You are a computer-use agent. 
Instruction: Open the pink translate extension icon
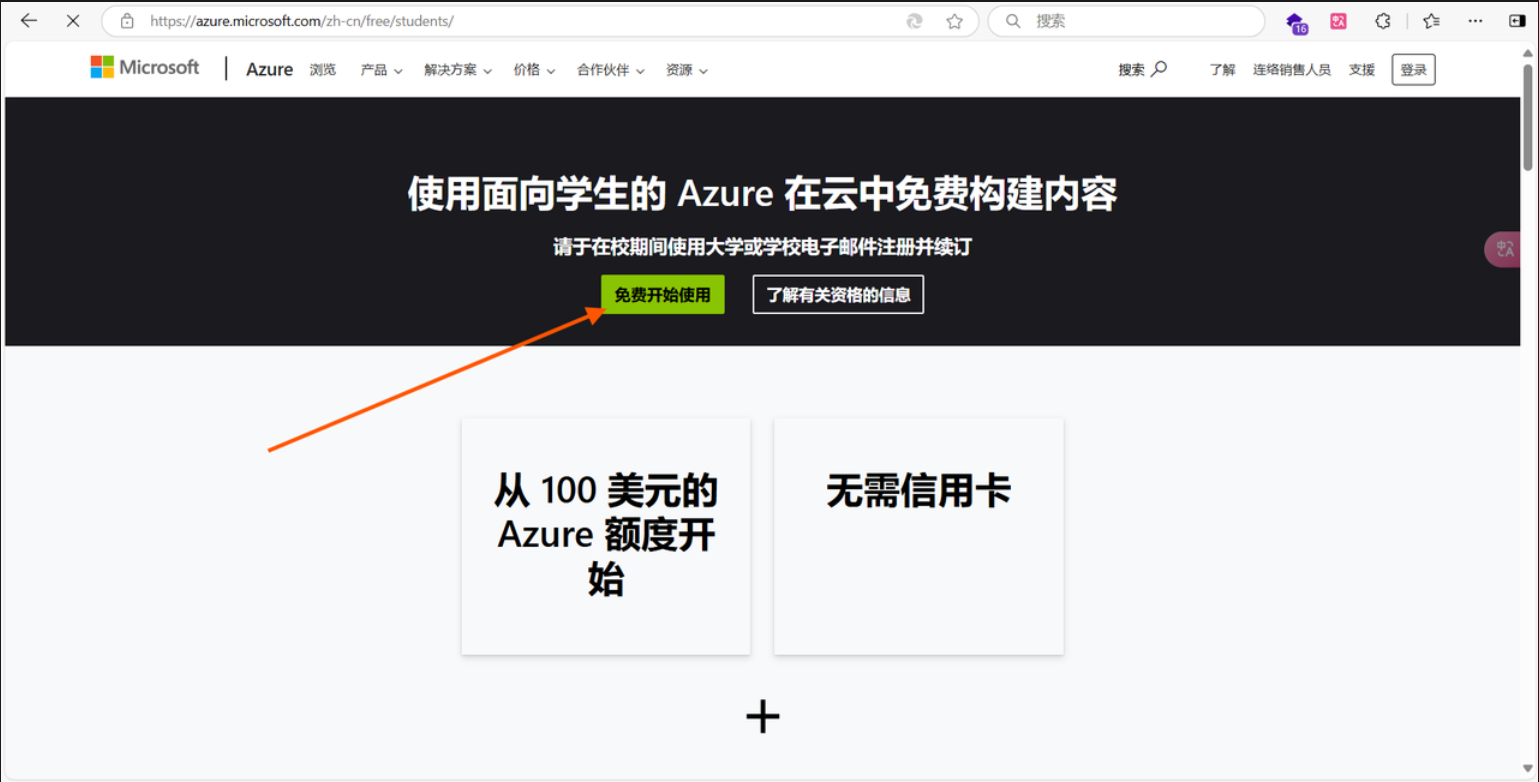click(1338, 21)
